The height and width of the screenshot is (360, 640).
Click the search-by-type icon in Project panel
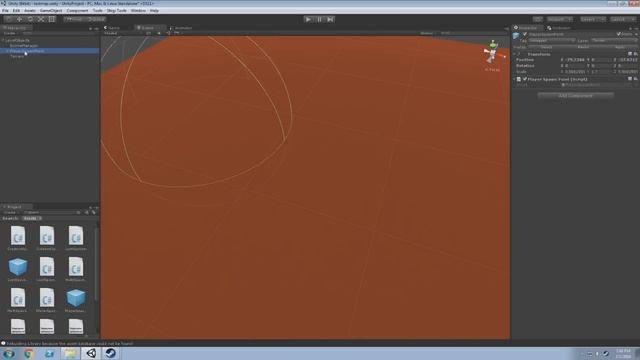87,212
